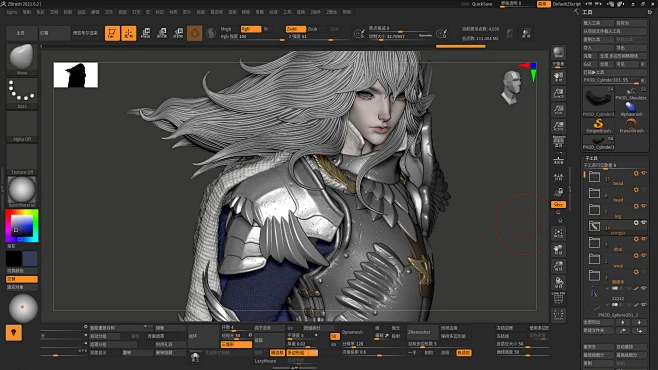Select the Rotate transform tool

(178, 33)
